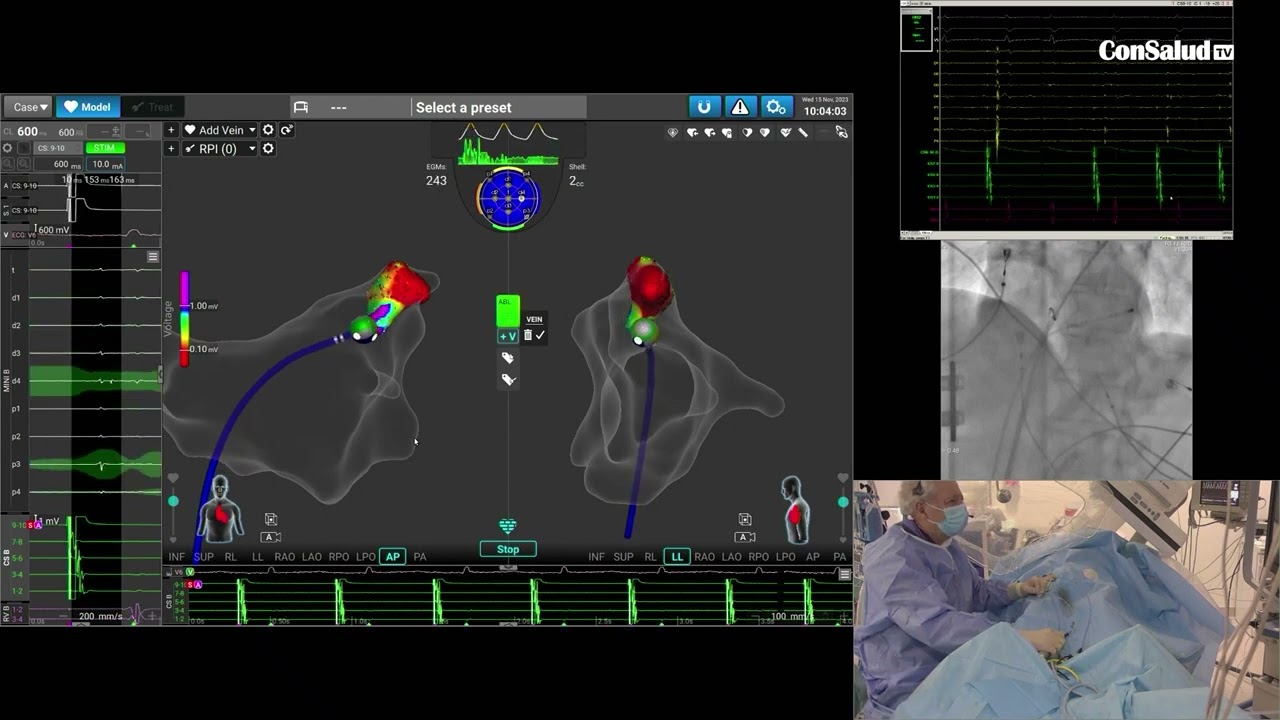The image size is (1280, 720).
Task: Click the blue magnet icon button
Action: pyautogui.click(x=704, y=107)
